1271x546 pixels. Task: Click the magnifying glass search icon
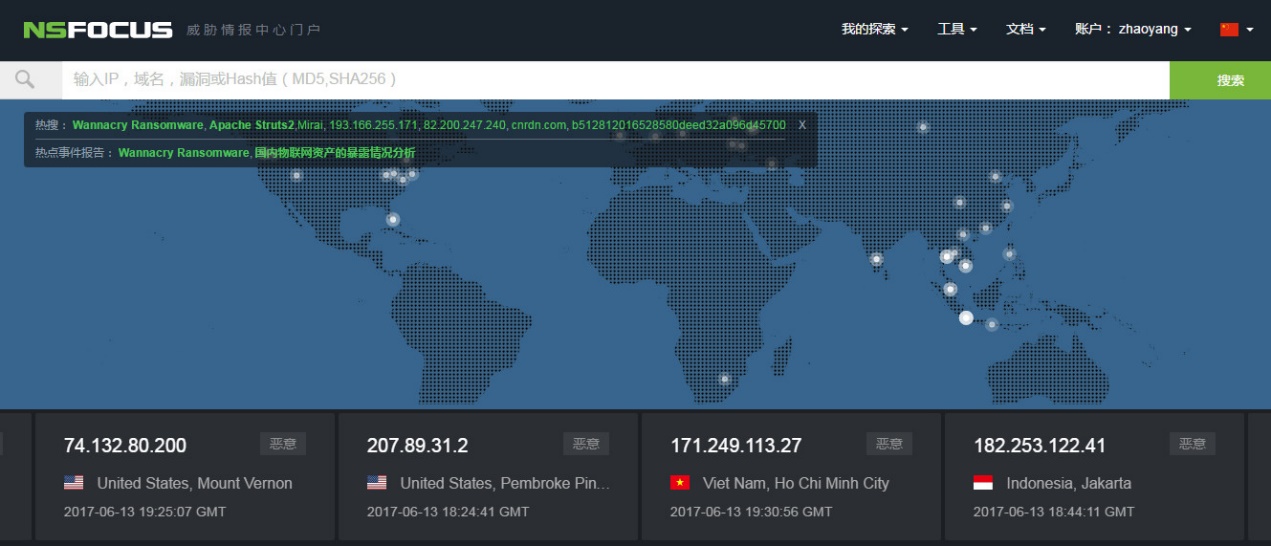[x=26, y=80]
